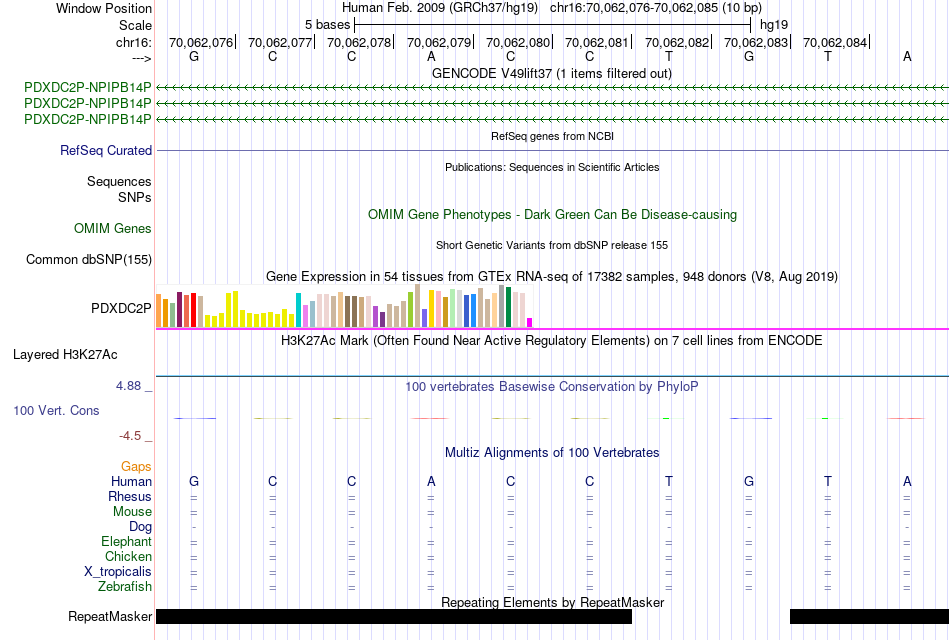Open the Basewise Conservation by PhyloP title

[x=551, y=387]
